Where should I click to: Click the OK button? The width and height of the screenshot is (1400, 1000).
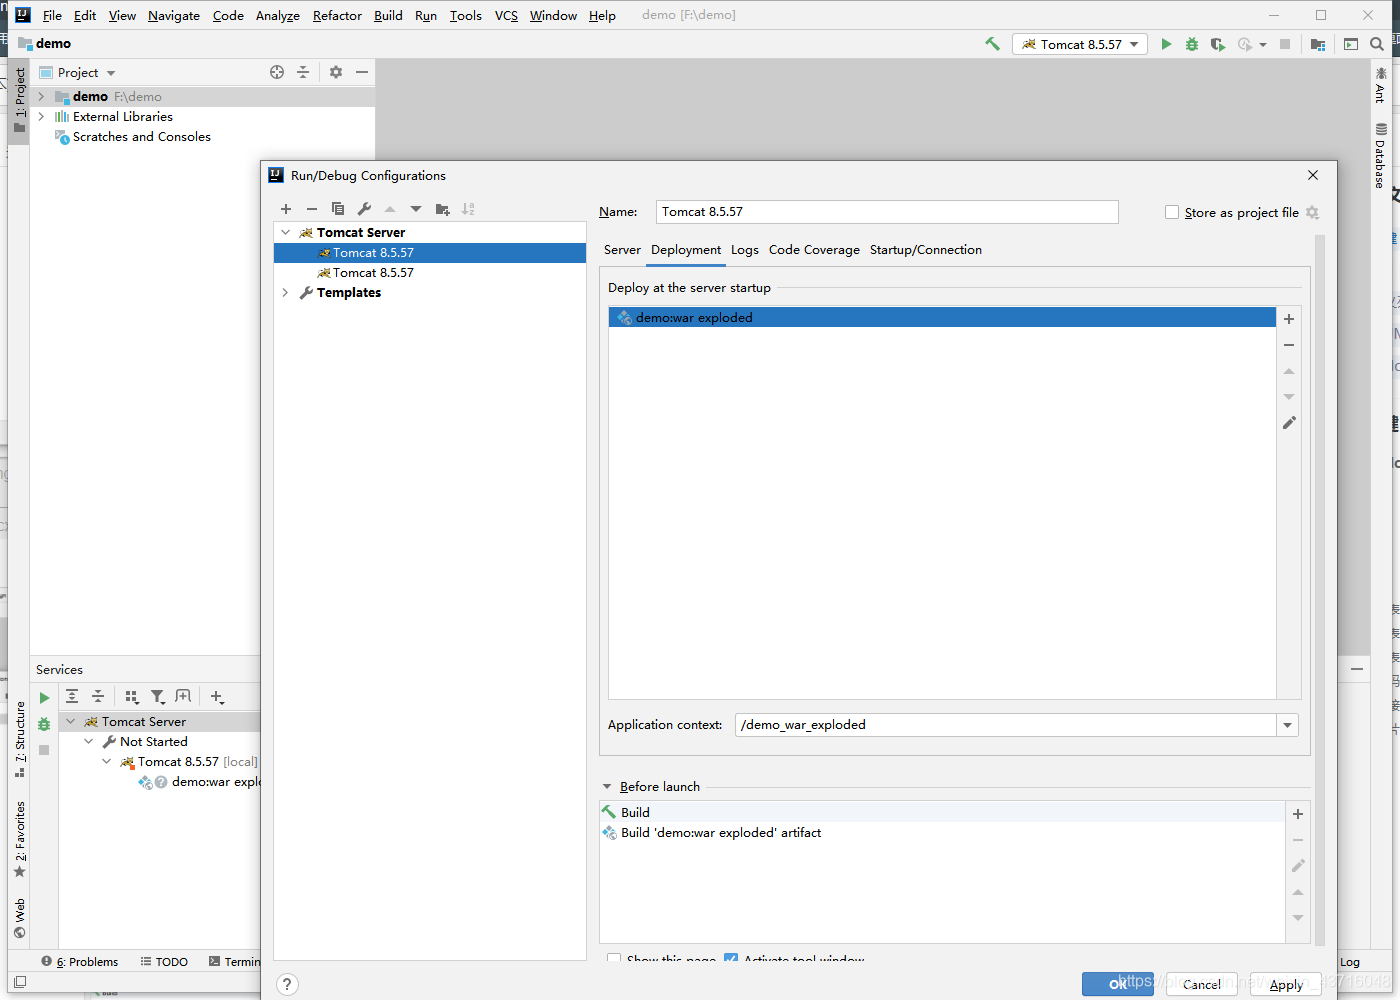[1118, 984]
